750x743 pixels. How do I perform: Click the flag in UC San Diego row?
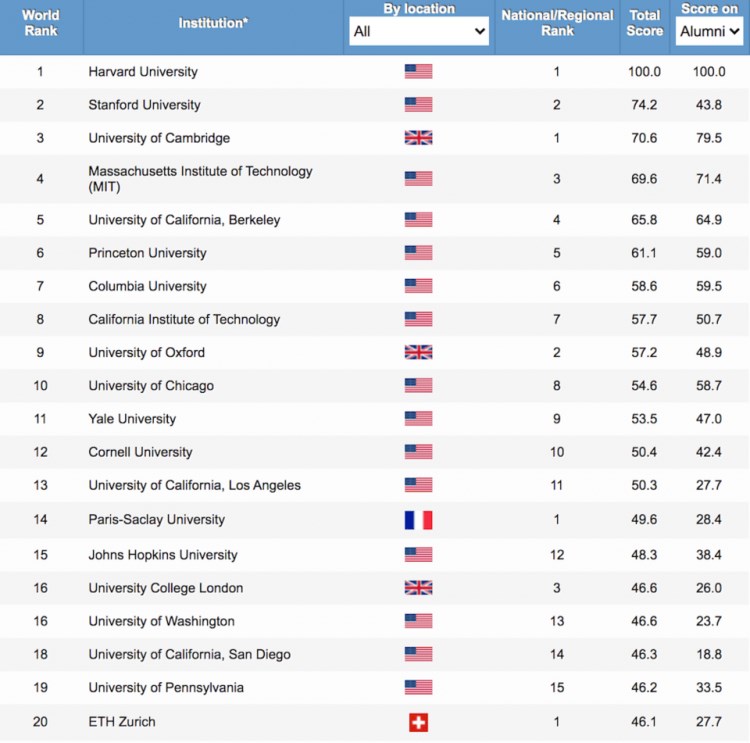tap(419, 654)
